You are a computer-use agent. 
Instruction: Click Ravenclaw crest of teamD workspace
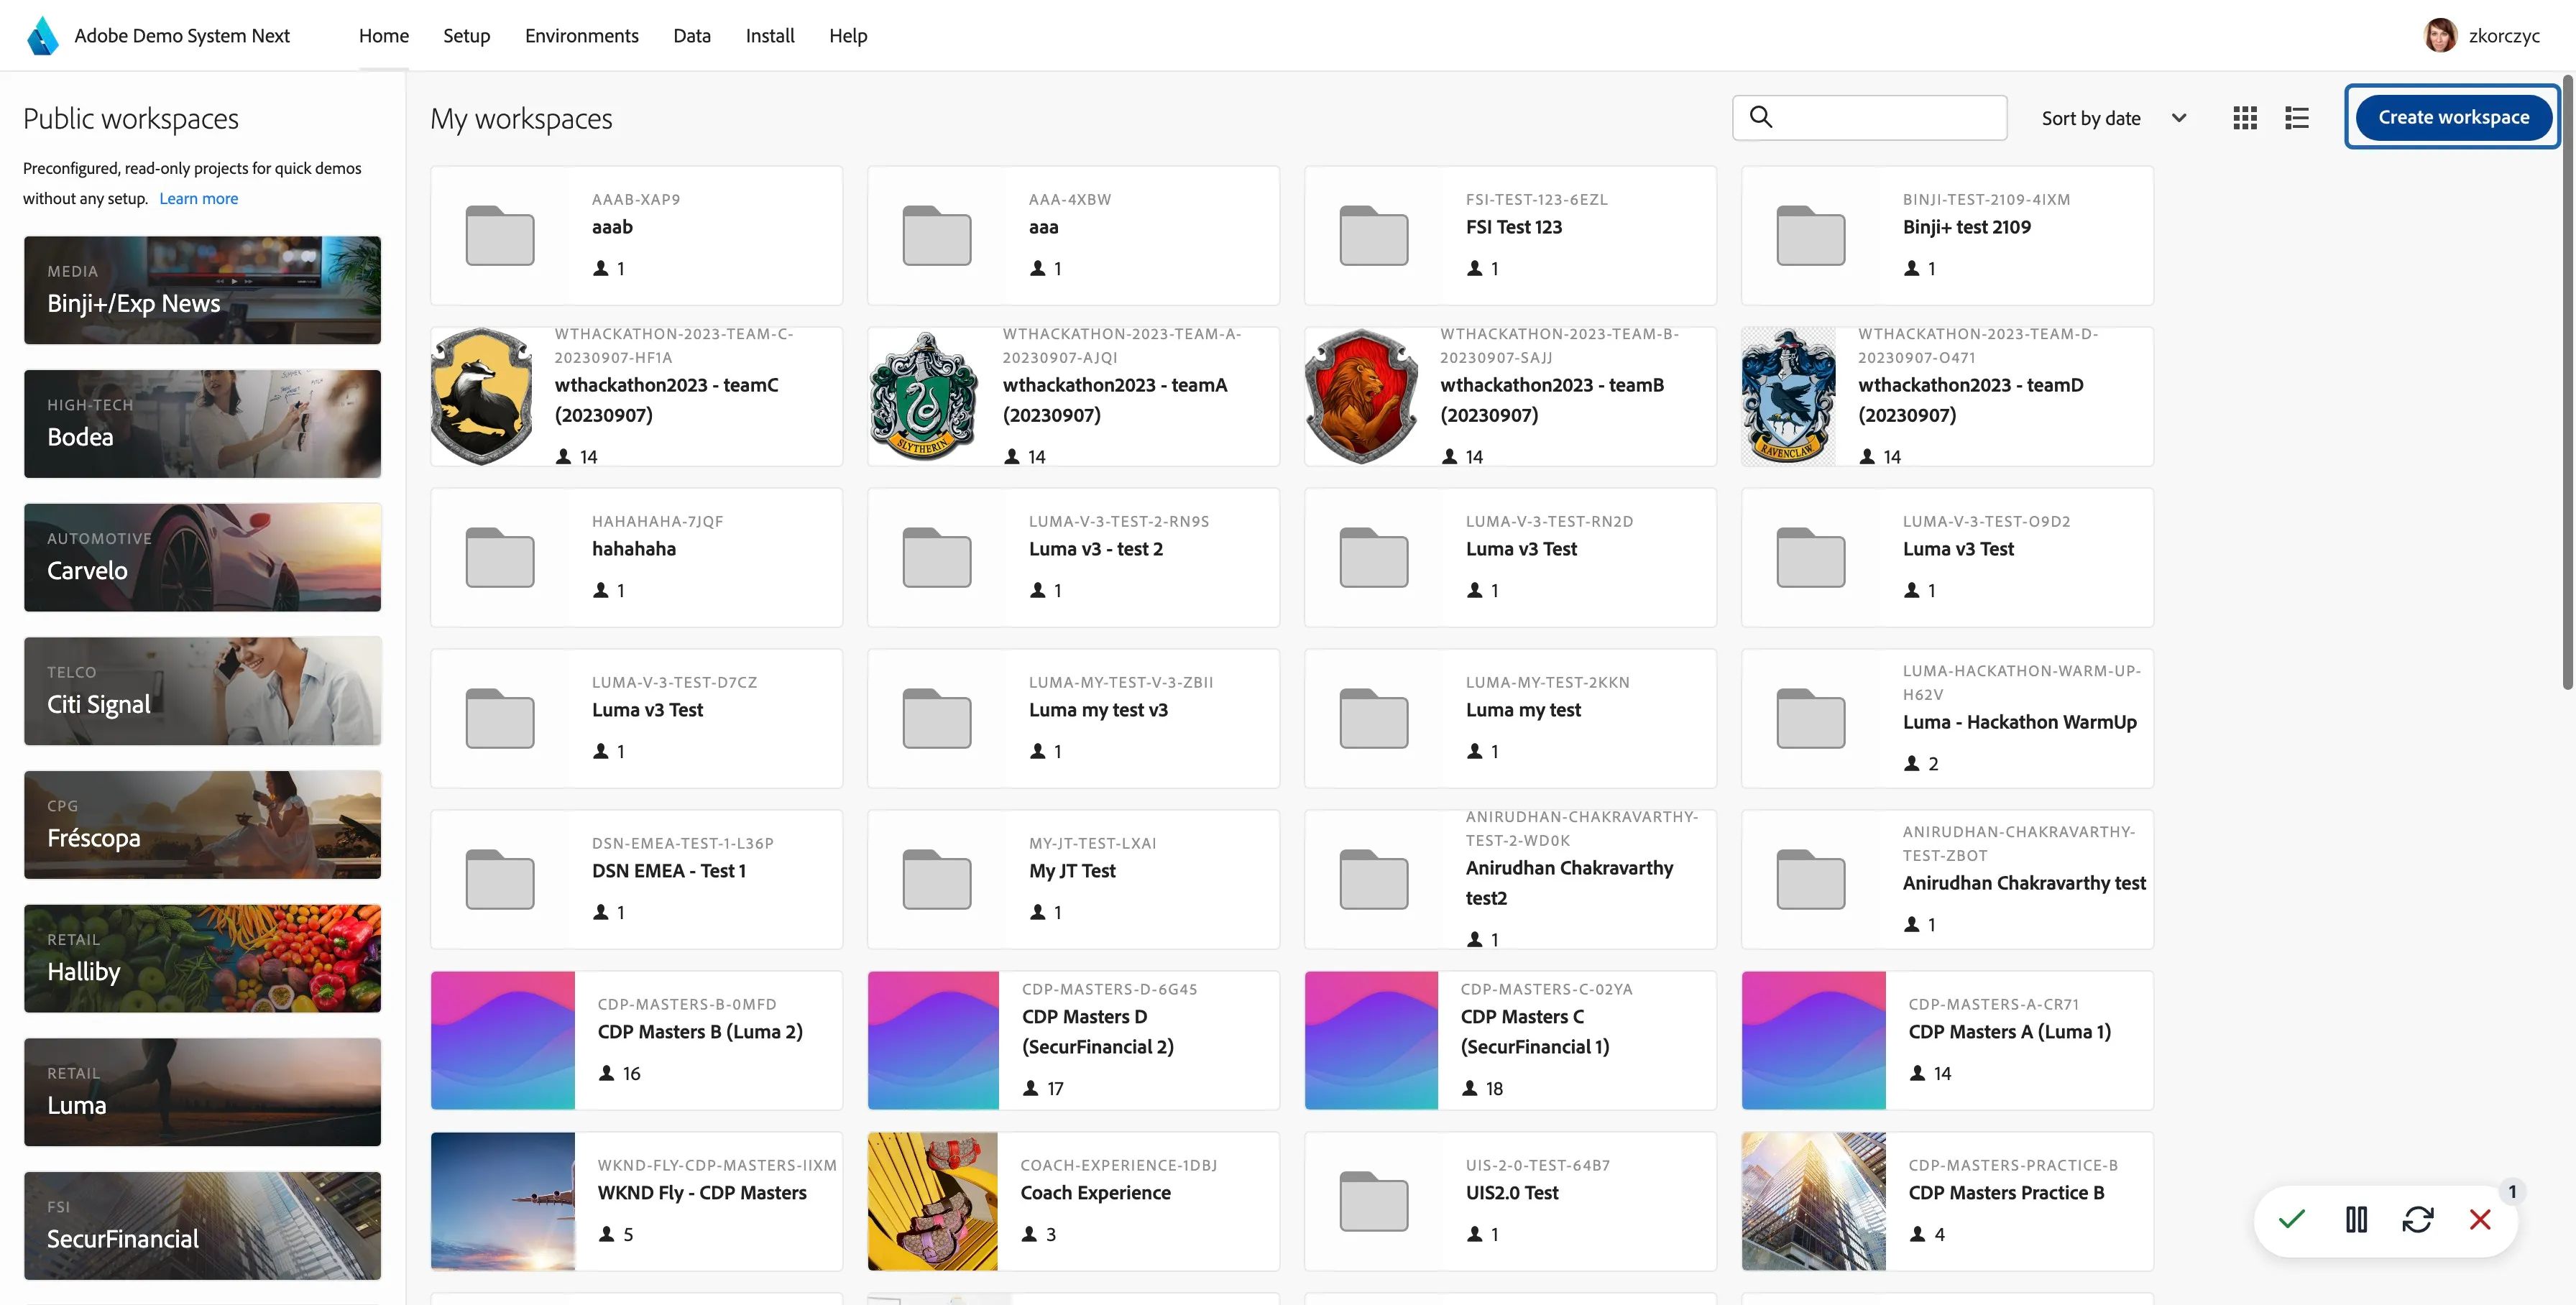tap(1789, 397)
